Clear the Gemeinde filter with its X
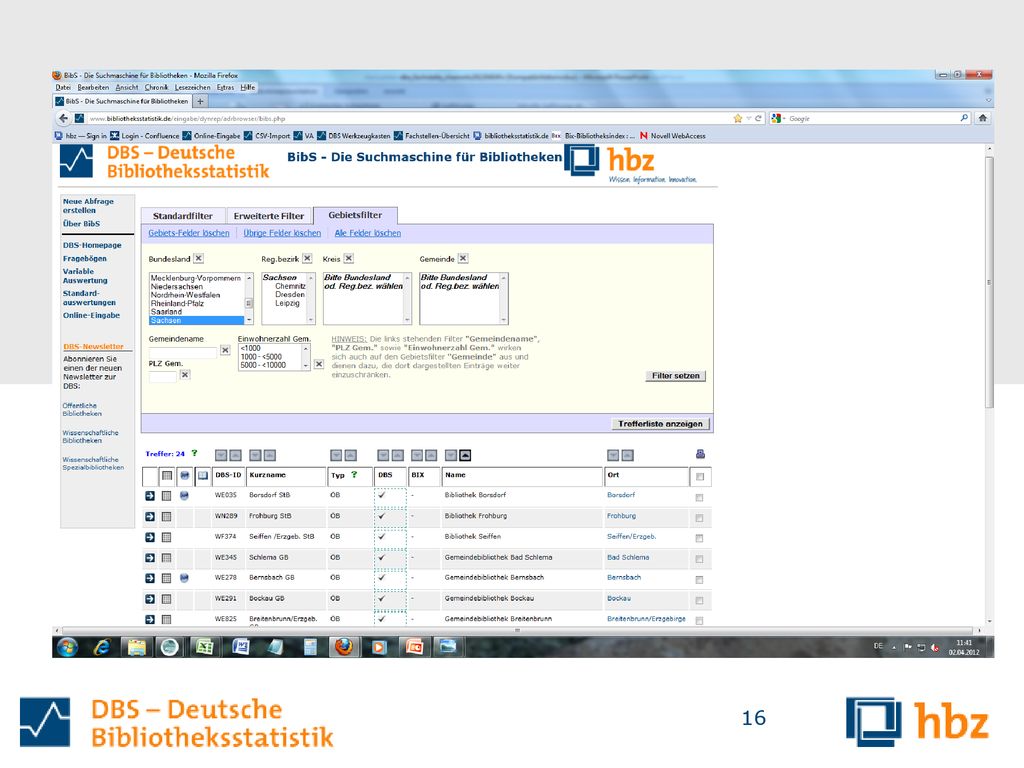The width and height of the screenshot is (1024, 768). pos(463,259)
